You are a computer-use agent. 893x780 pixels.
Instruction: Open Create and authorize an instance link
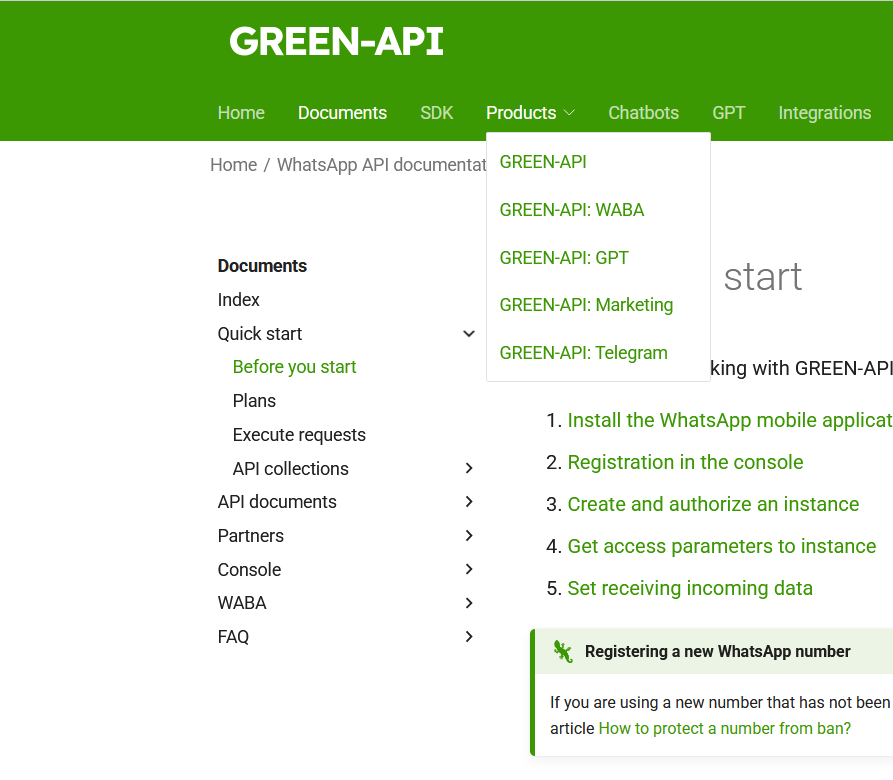point(713,504)
